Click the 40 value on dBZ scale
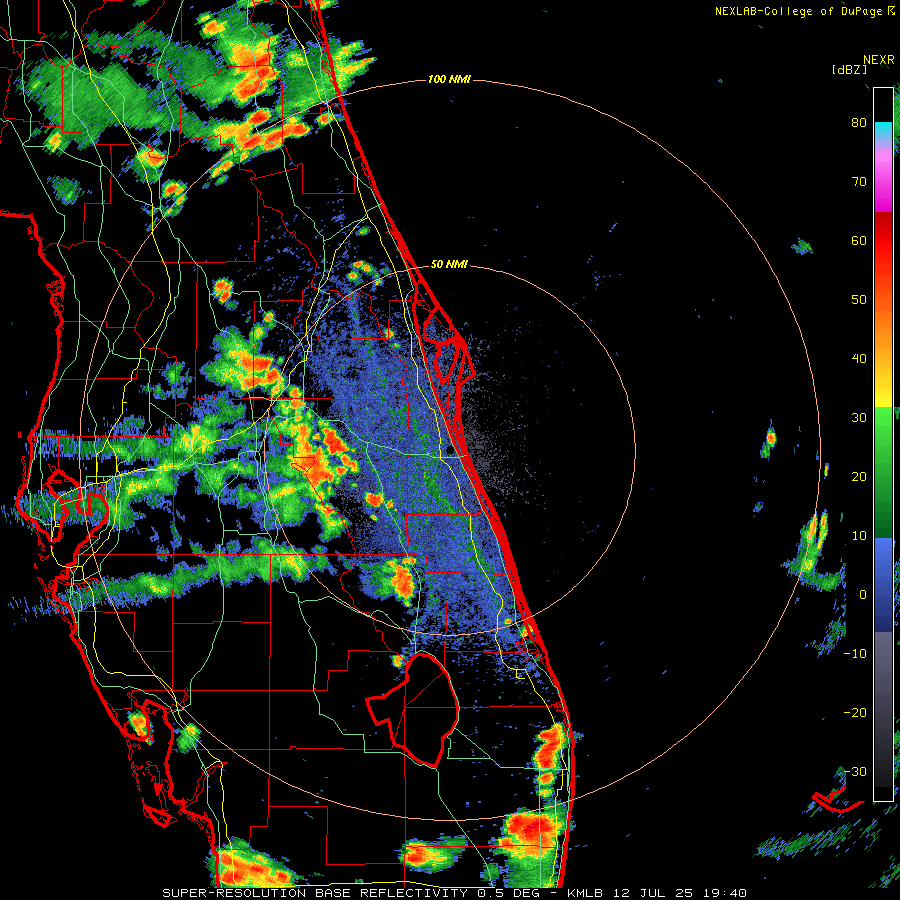This screenshot has width=900, height=900. [x=859, y=359]
